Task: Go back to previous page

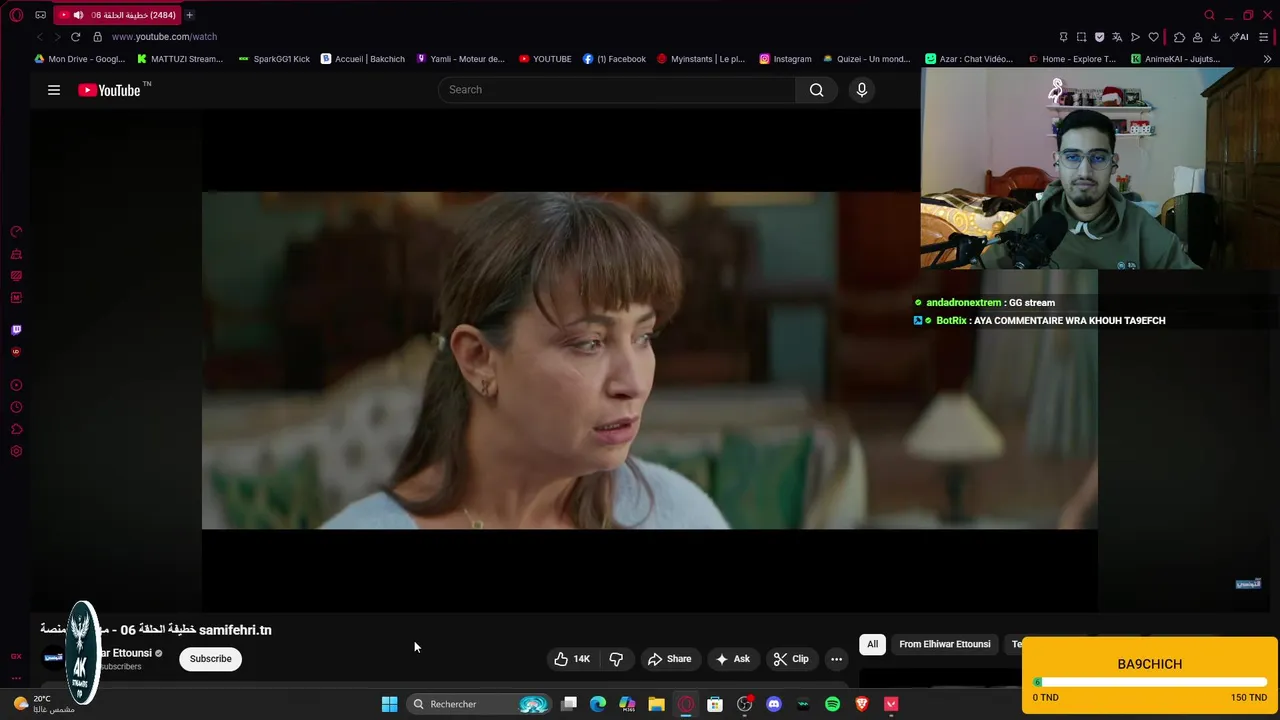Action: (x=39, y=37)
